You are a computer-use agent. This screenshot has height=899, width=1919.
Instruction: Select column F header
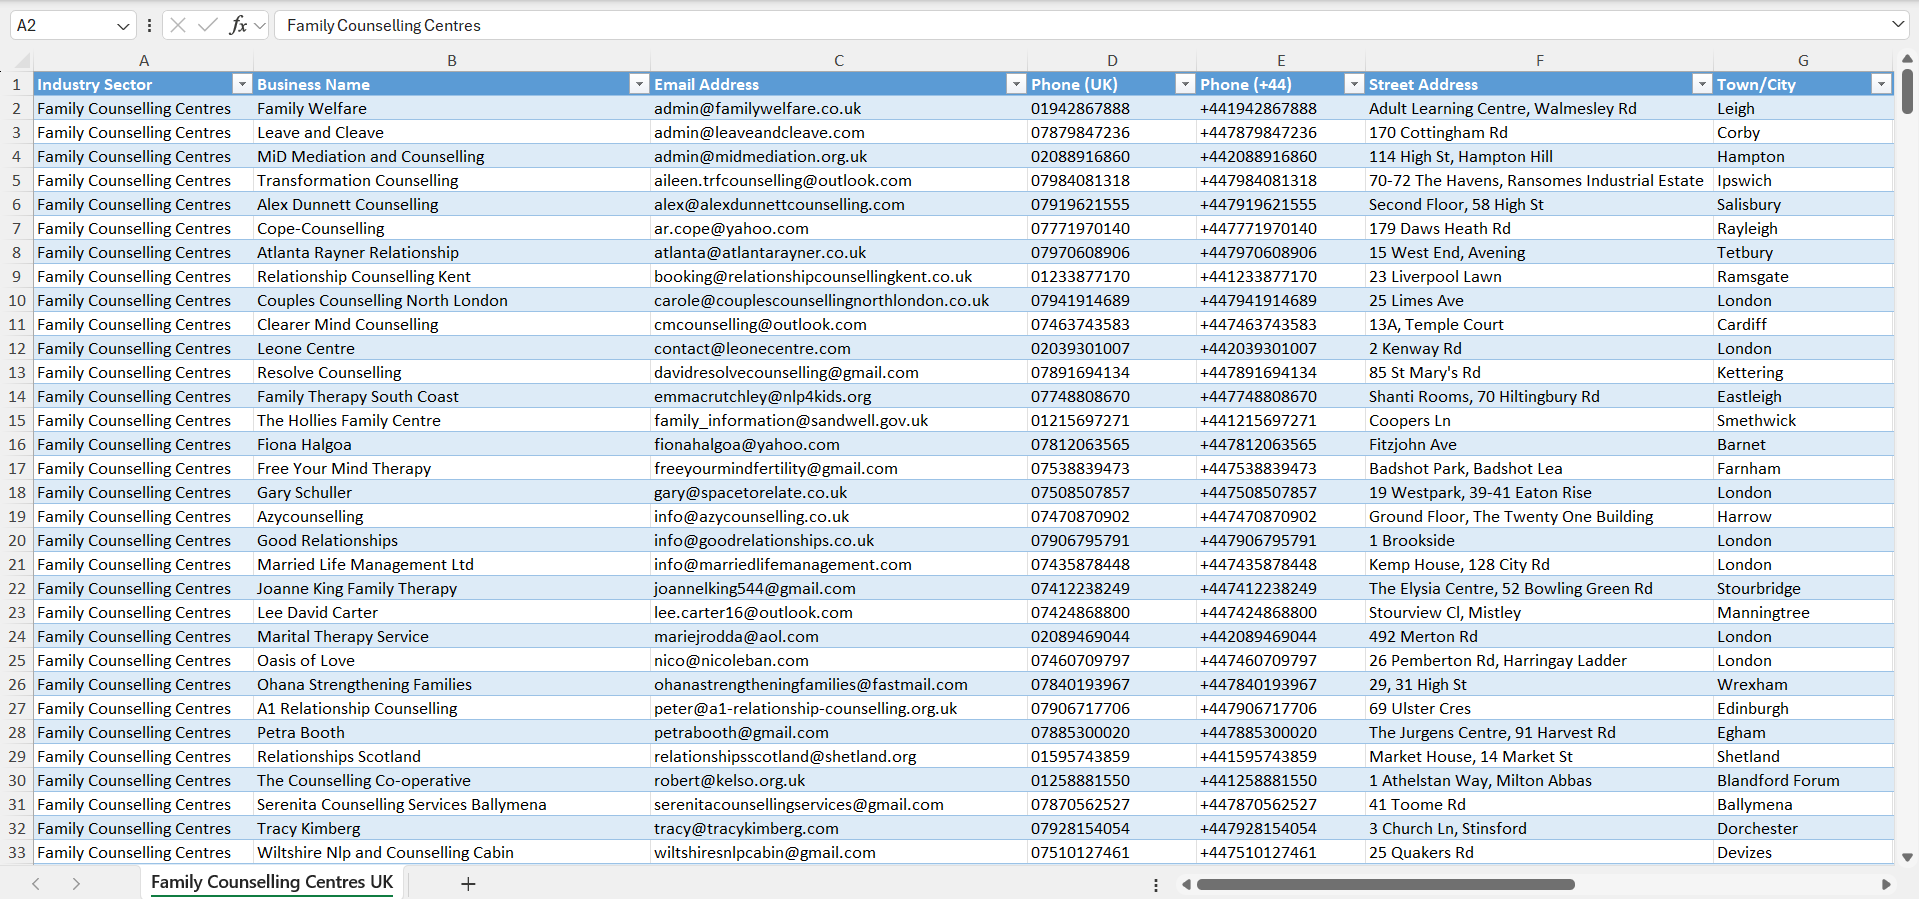[1540, 60]
